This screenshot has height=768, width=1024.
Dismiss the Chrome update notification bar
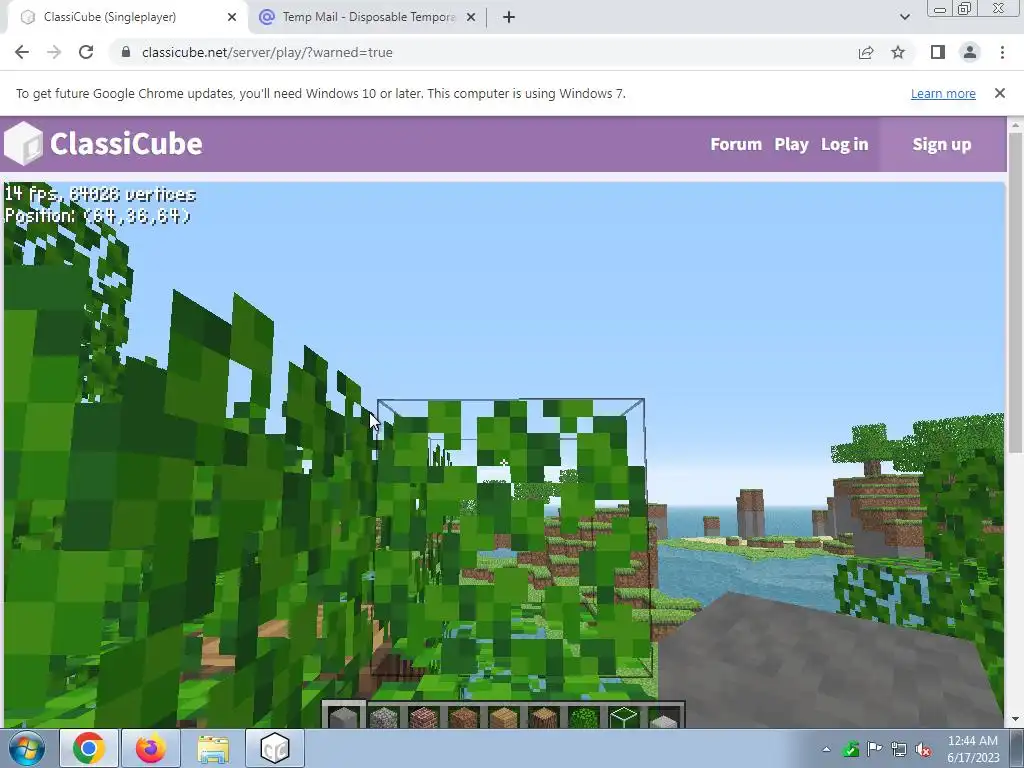click(1000, 93)
